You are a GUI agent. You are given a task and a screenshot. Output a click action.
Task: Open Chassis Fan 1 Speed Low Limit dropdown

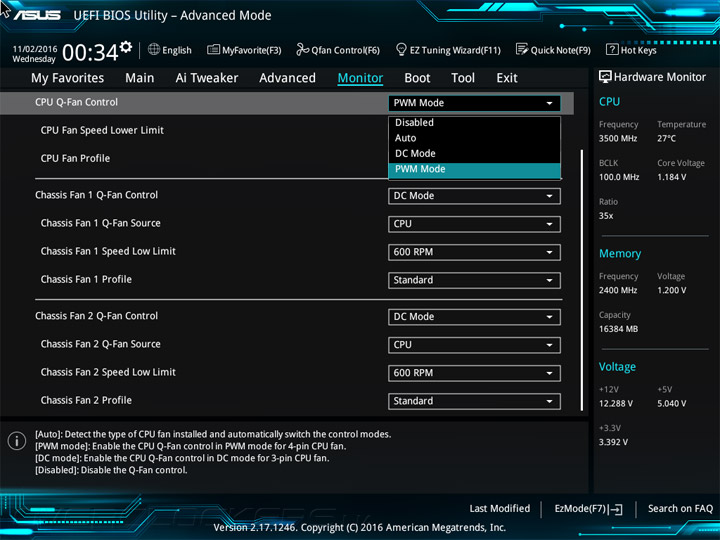tap(474, 252)
